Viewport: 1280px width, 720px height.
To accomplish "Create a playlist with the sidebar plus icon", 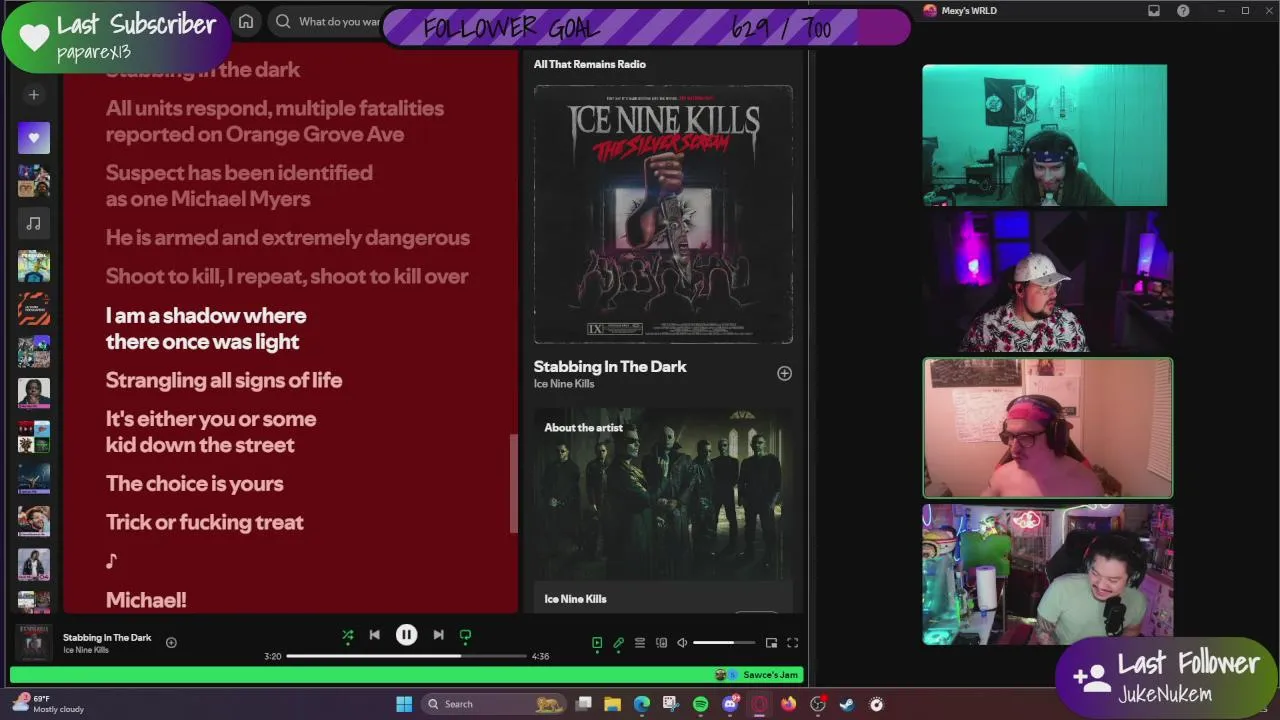I will [34, 95].
